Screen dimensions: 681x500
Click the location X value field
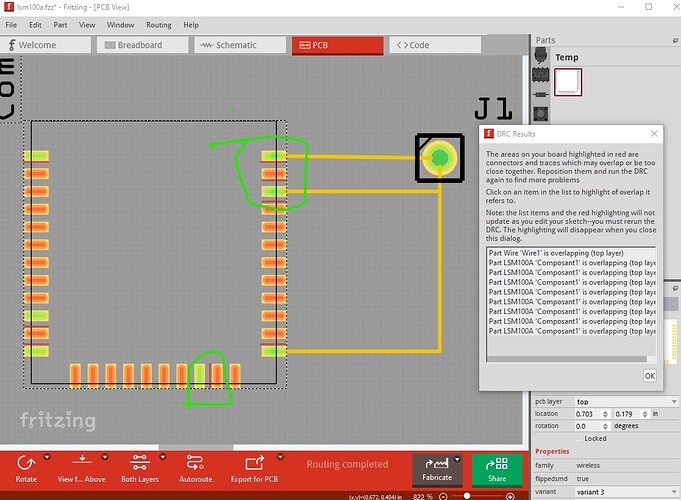(588, 414)
